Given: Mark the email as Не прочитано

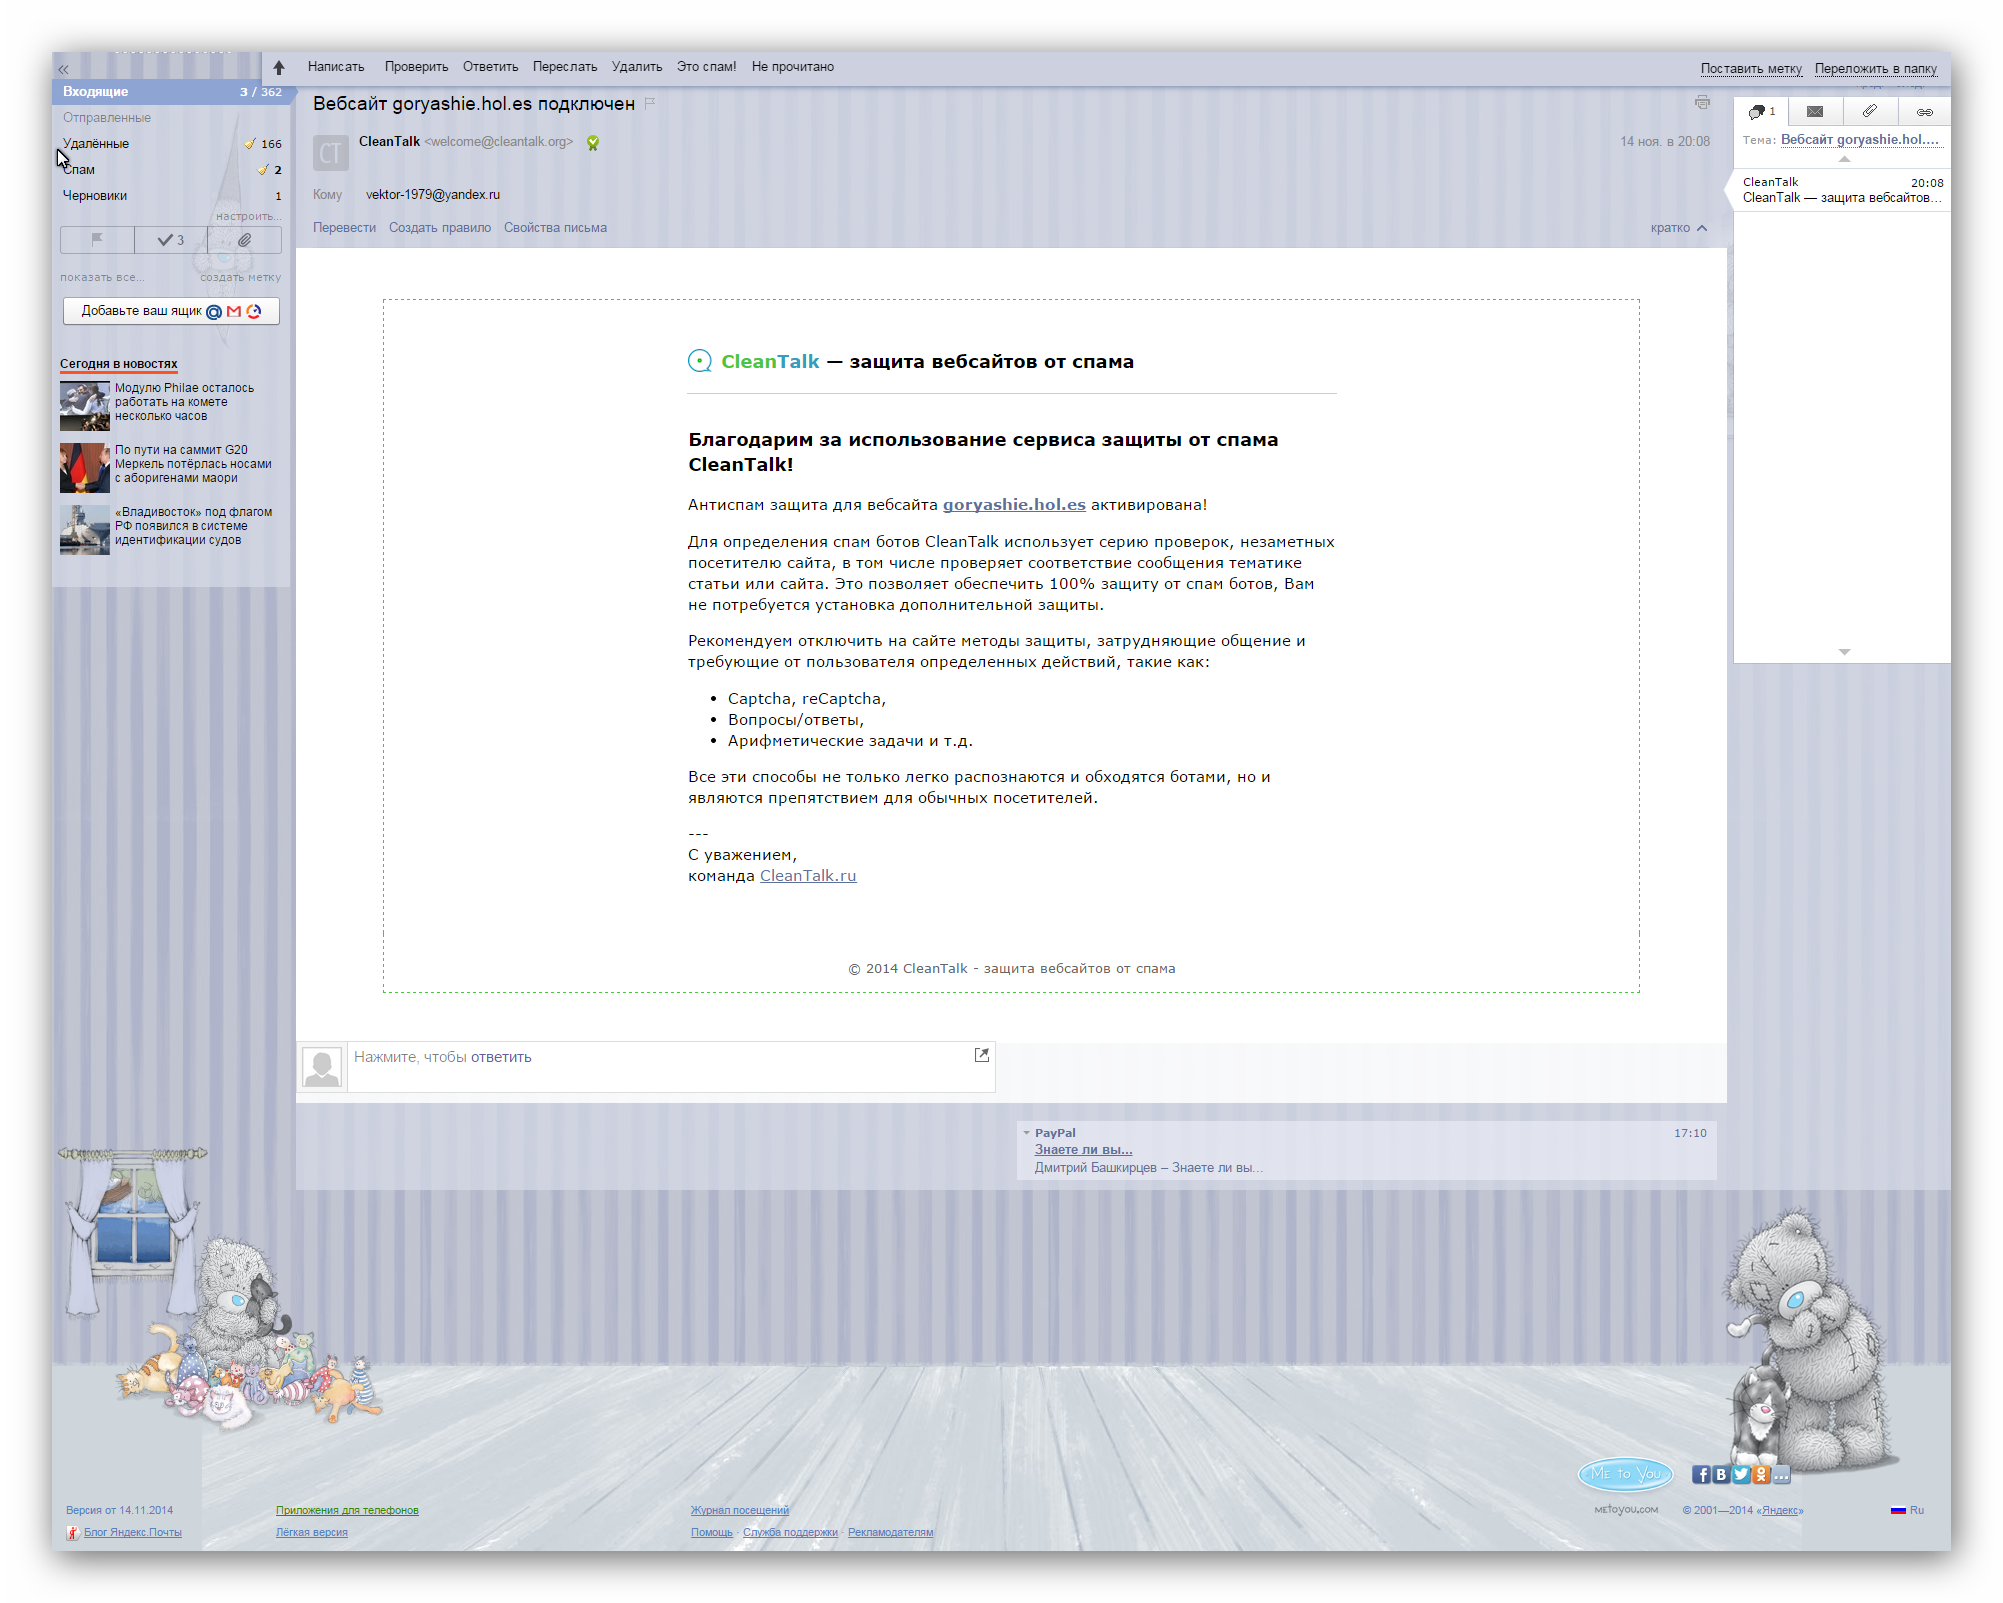Looking at the screenshot, I should pos(793,67).
